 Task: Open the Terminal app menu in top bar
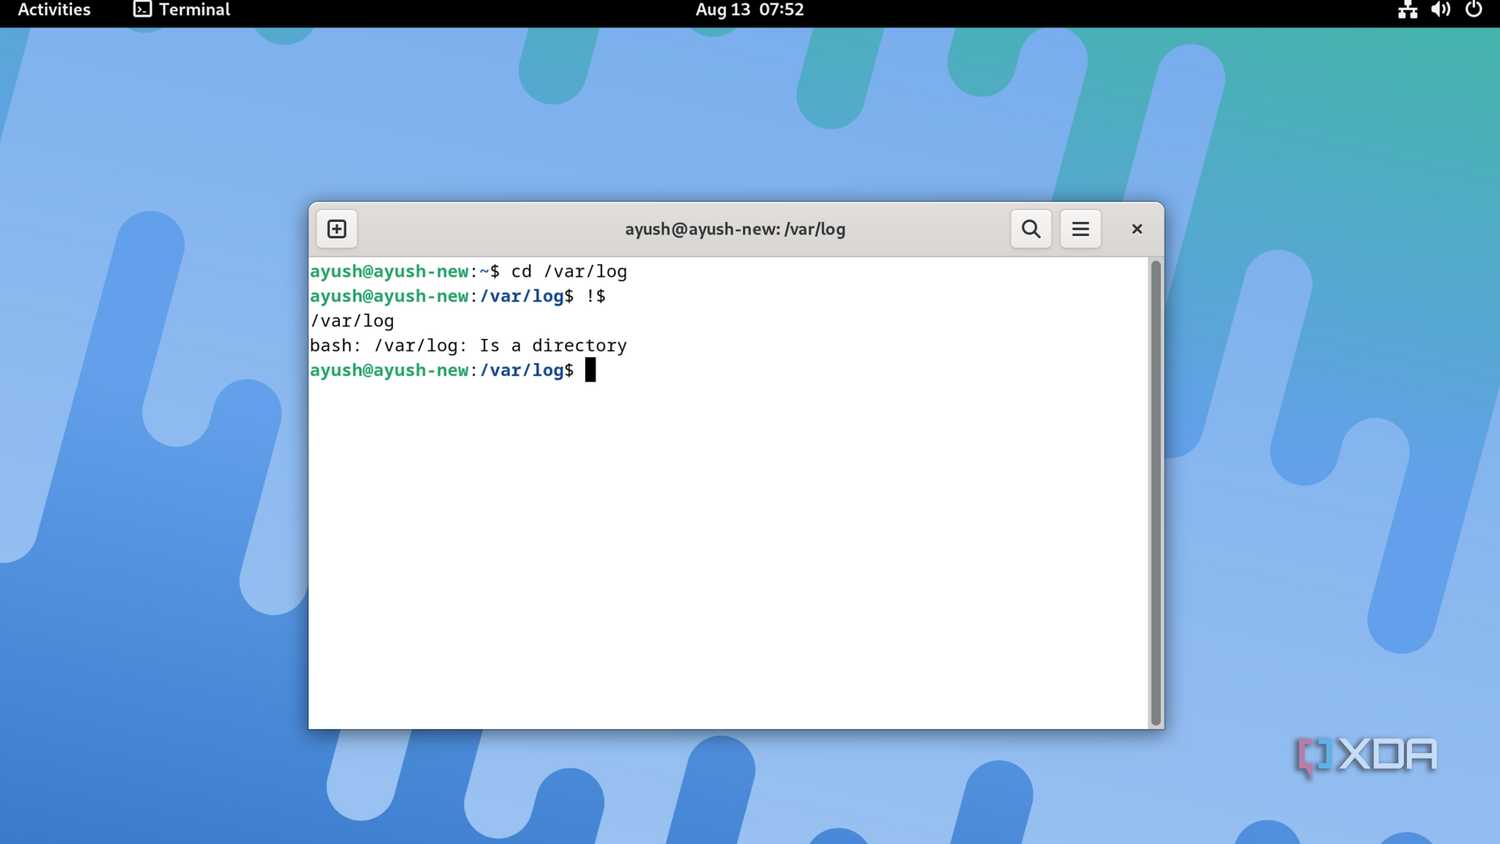(182, 10)
